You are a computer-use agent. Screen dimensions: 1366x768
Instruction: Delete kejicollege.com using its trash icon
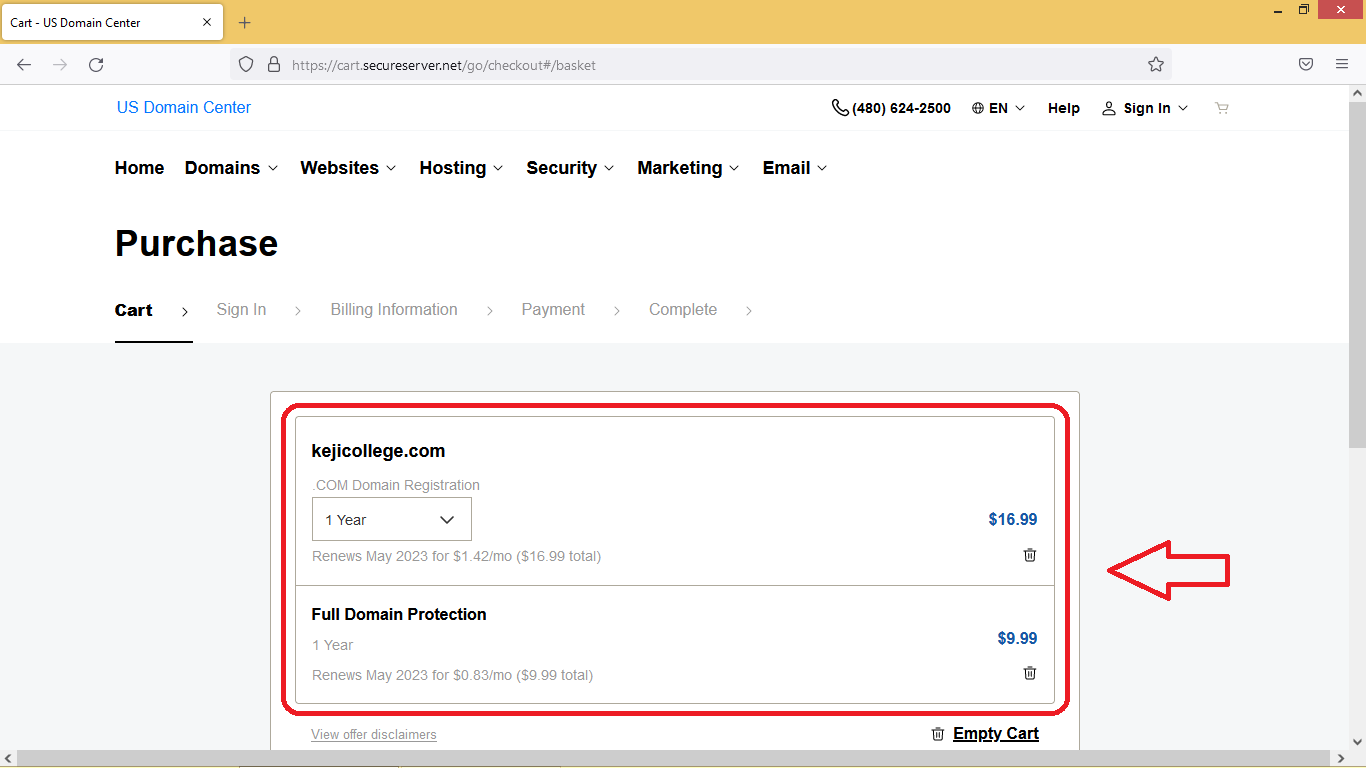click(1030, 555)
